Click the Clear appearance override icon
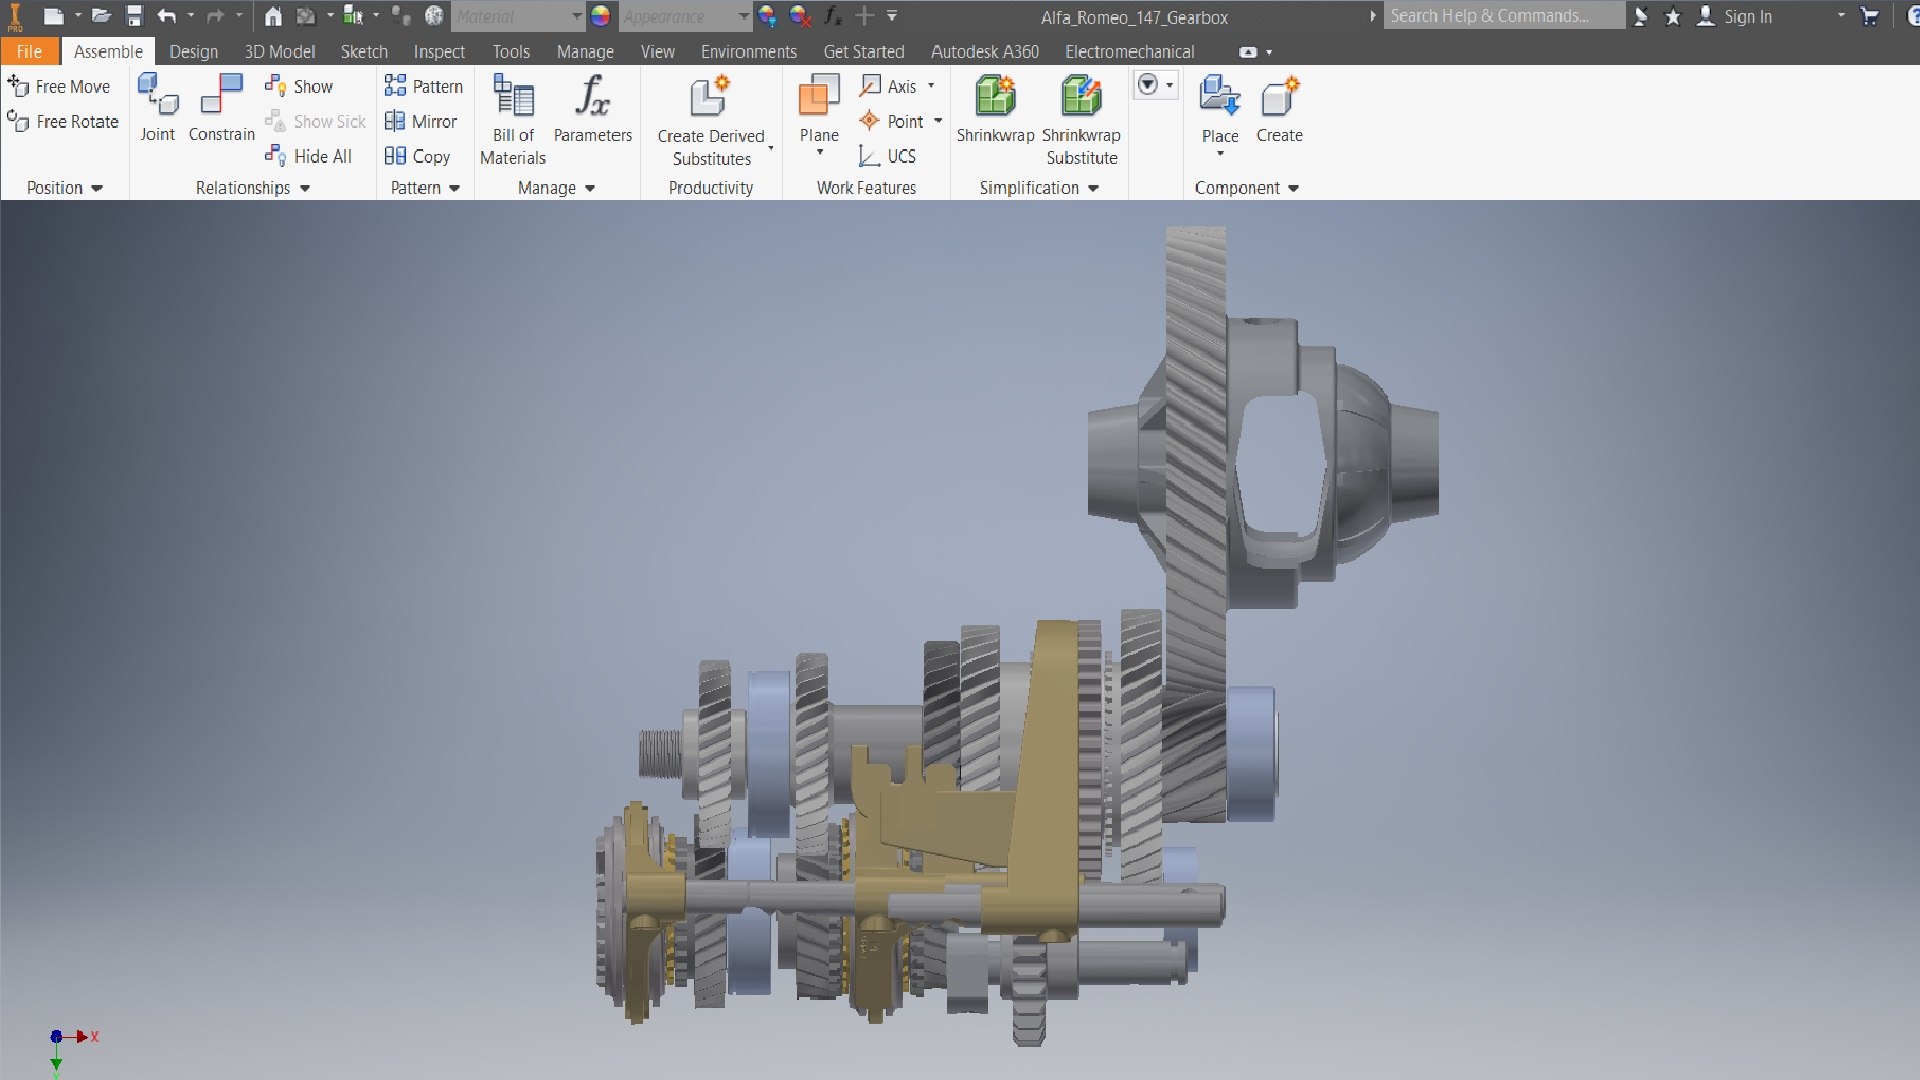Image resolution: width=1920 pixels, height=1080 pixels. [x=800, y=16]
